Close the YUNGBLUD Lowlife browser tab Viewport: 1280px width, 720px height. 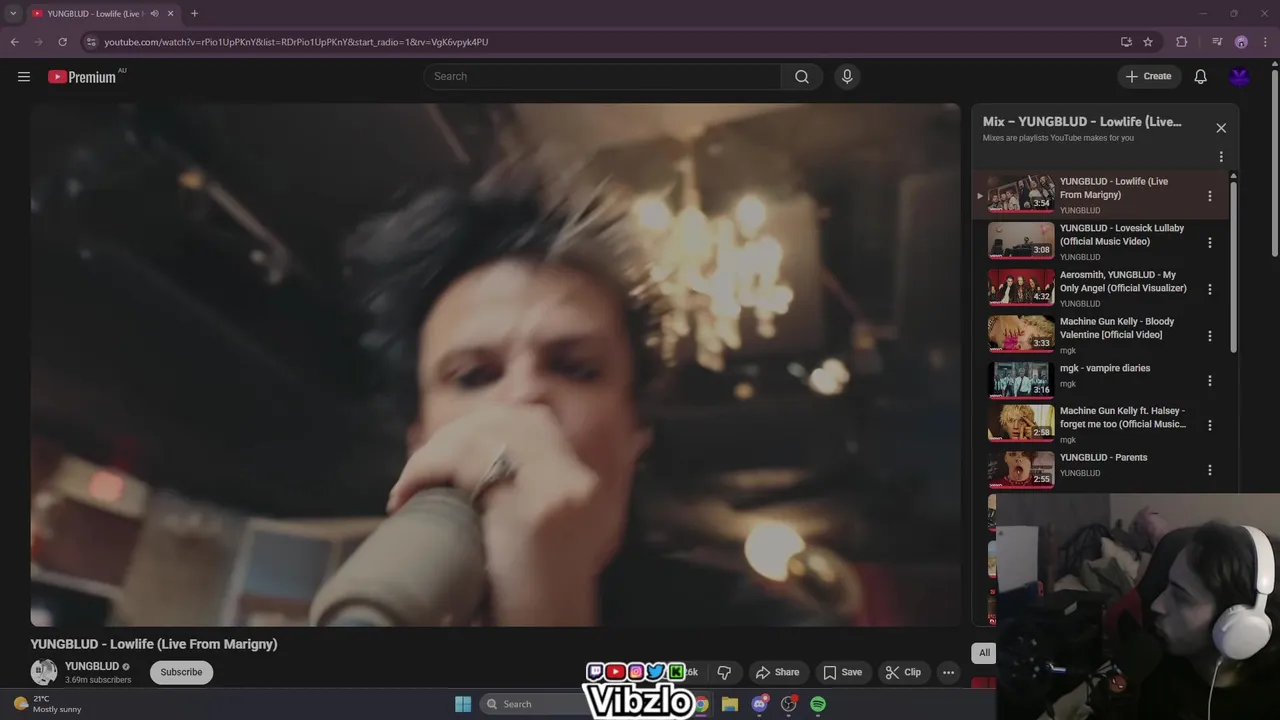tap(171, 13)
